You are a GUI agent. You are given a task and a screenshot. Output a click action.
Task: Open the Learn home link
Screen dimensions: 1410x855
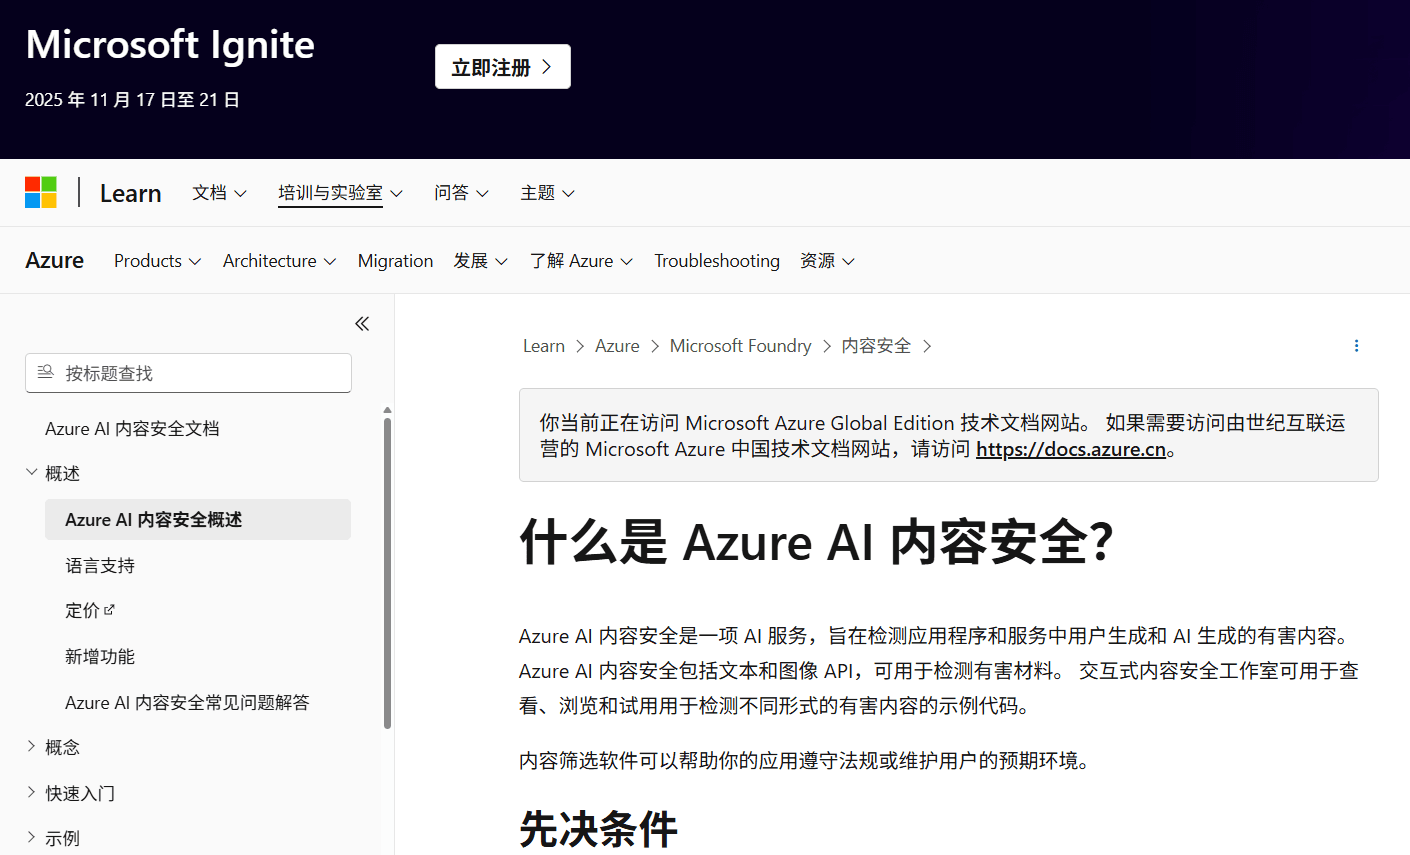(x=131, y=193)
